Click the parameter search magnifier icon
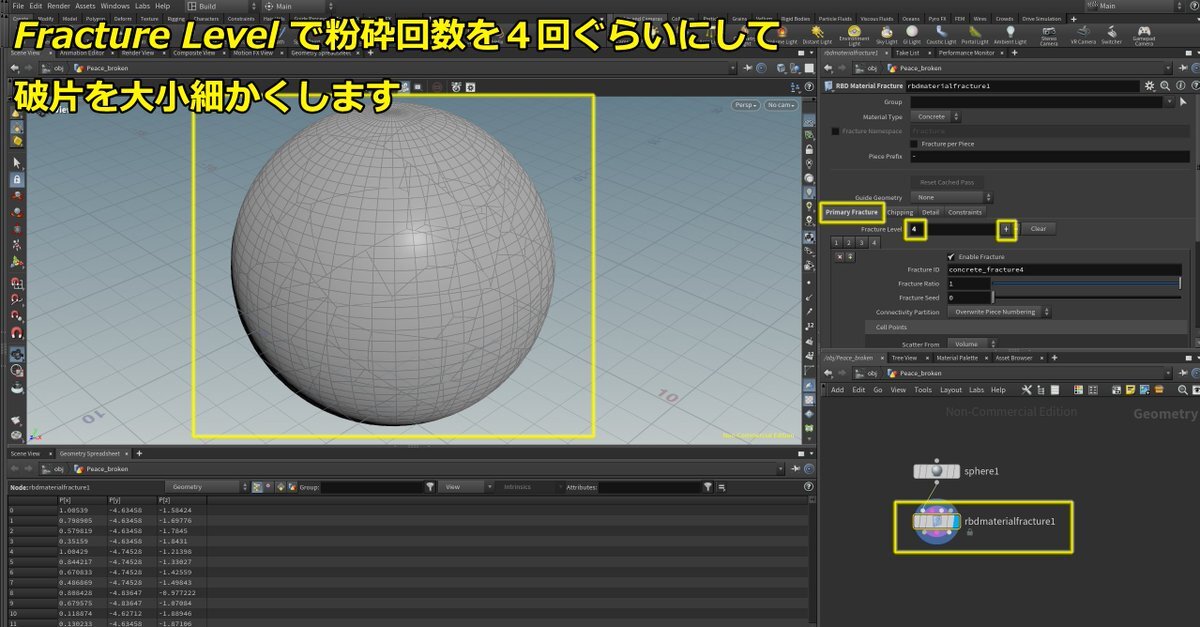 tap(1162, 86)
